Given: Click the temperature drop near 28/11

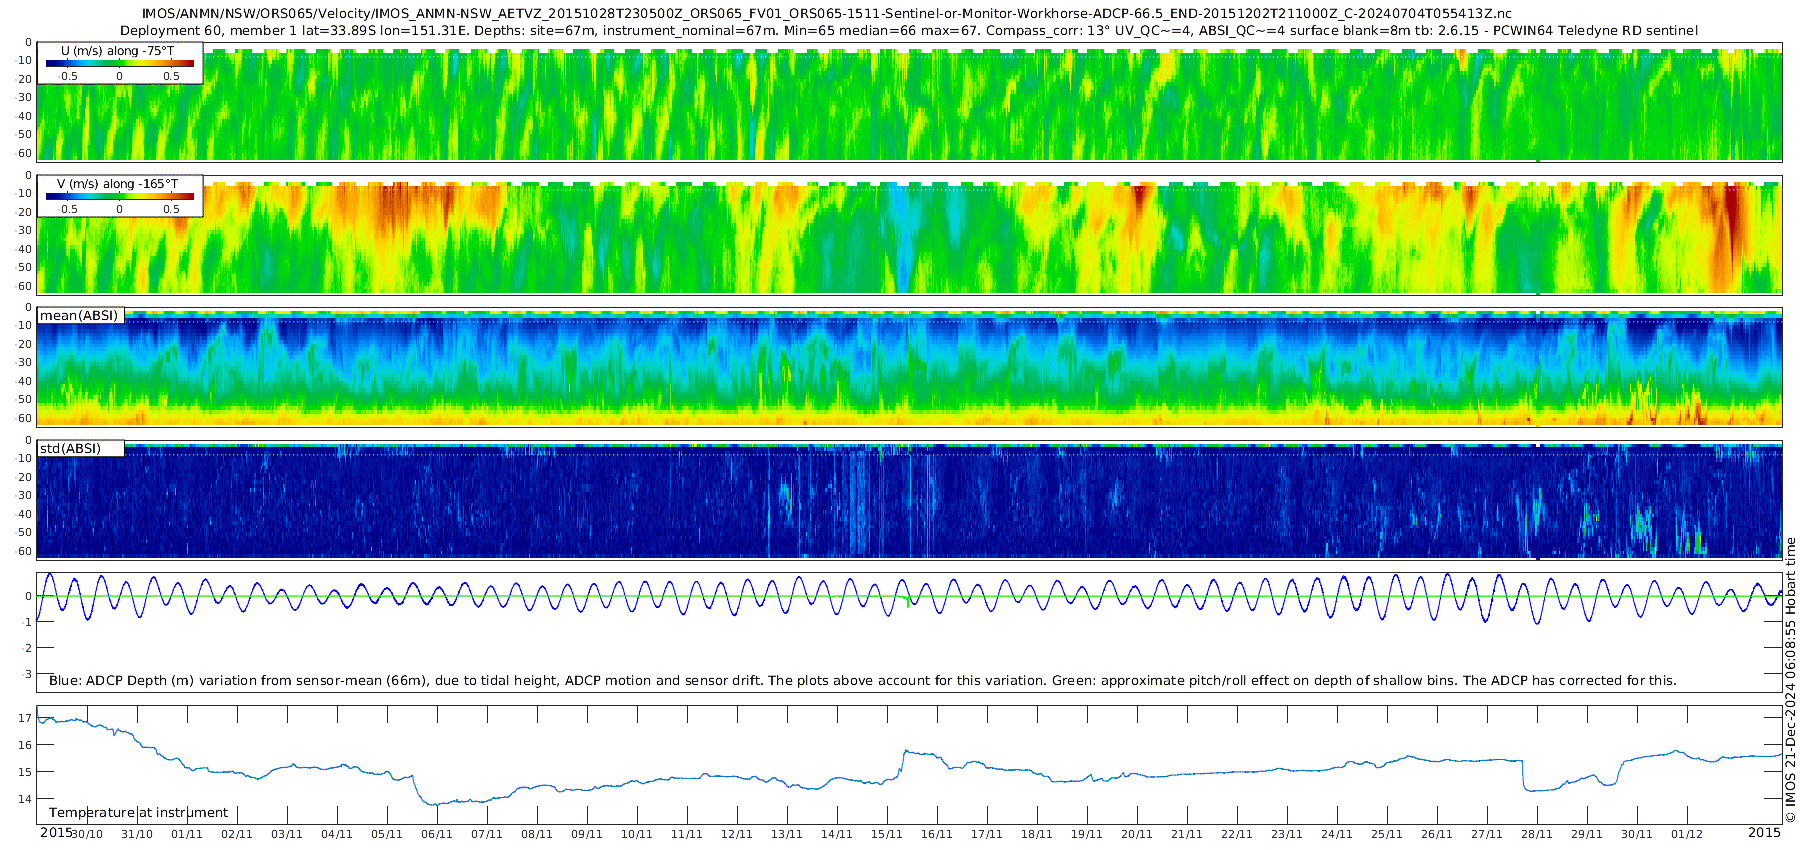Looking at the screenshot, I should 1523,775.
